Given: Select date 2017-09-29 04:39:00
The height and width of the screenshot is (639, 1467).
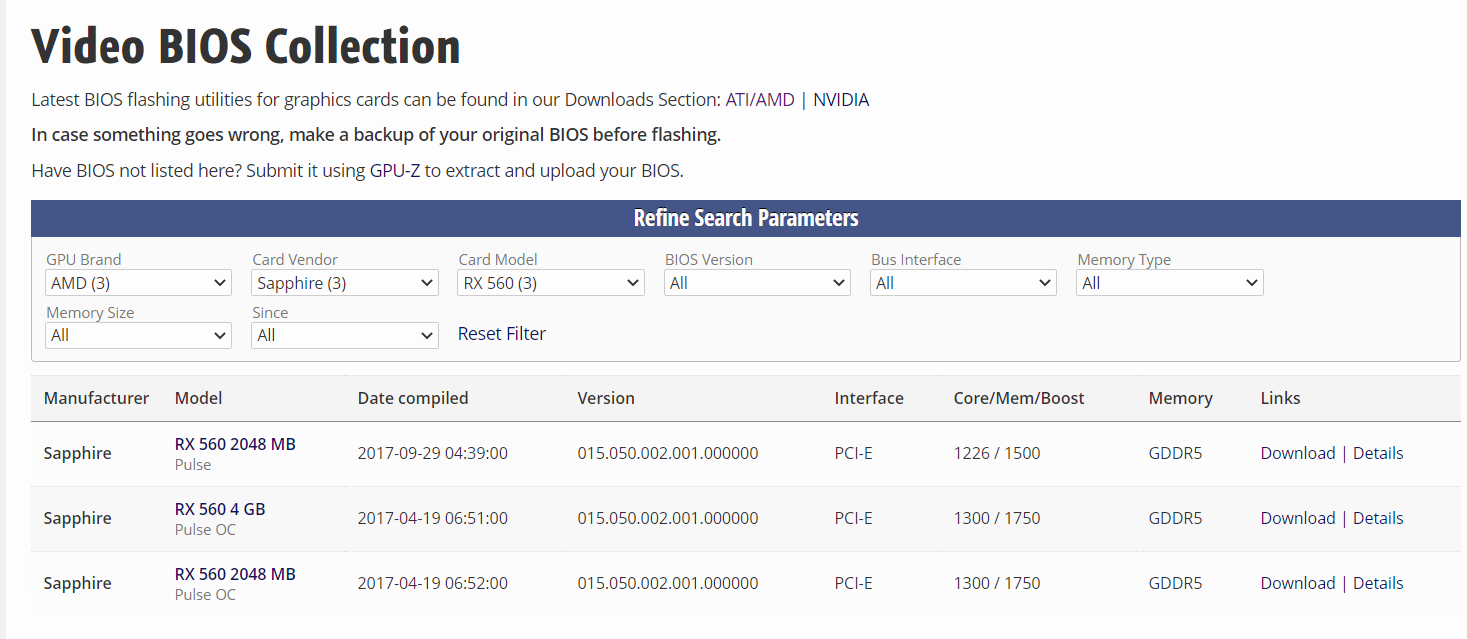Looking at the screenshot, I should [433, 453].
